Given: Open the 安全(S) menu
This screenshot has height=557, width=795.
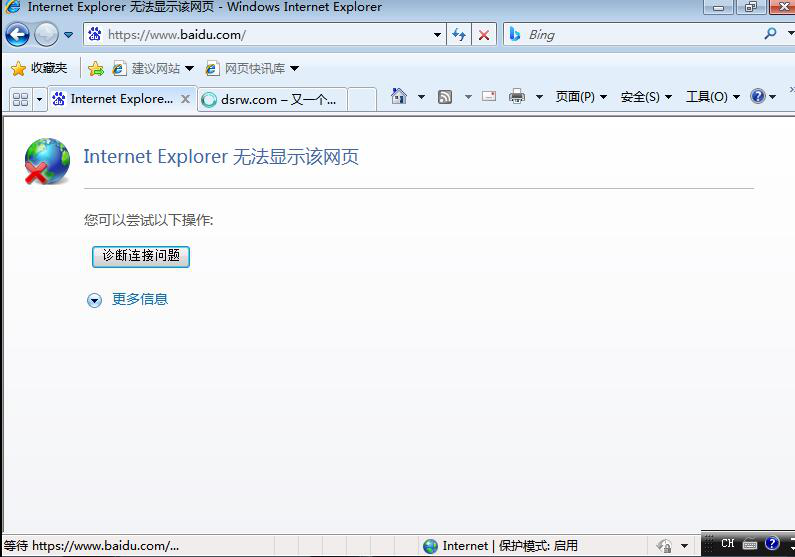Looking at the screenshot, I should click(646, 96).
